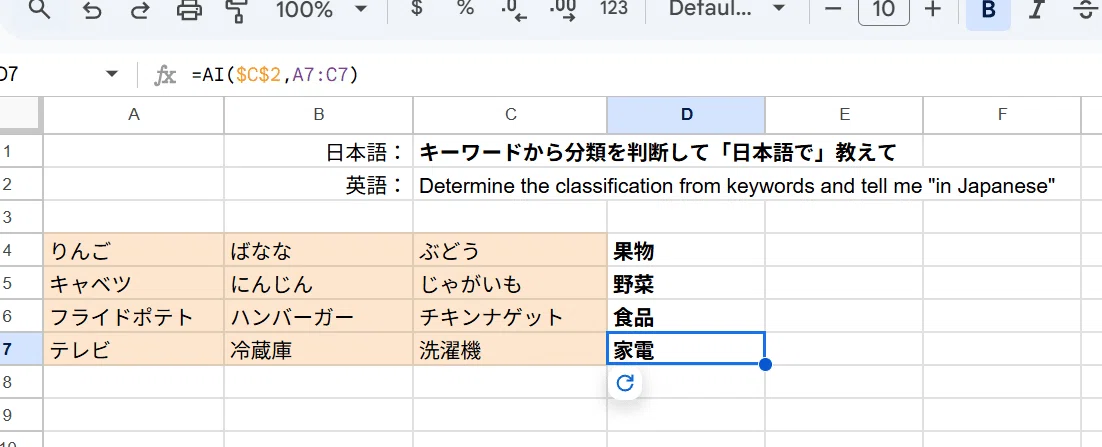
Task: Select cell キャベツ
Action: pos(134,283)
